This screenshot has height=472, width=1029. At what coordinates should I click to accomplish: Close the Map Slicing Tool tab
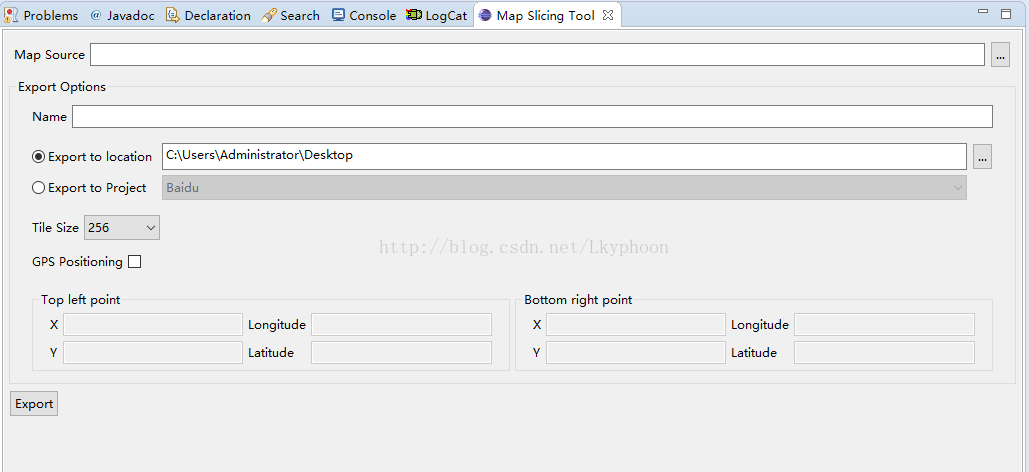[608, 15]
